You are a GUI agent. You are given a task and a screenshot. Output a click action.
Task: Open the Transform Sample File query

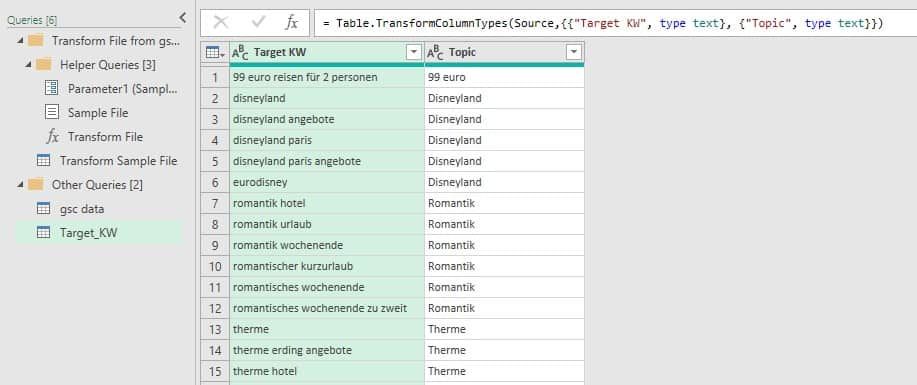coord(118,160)
